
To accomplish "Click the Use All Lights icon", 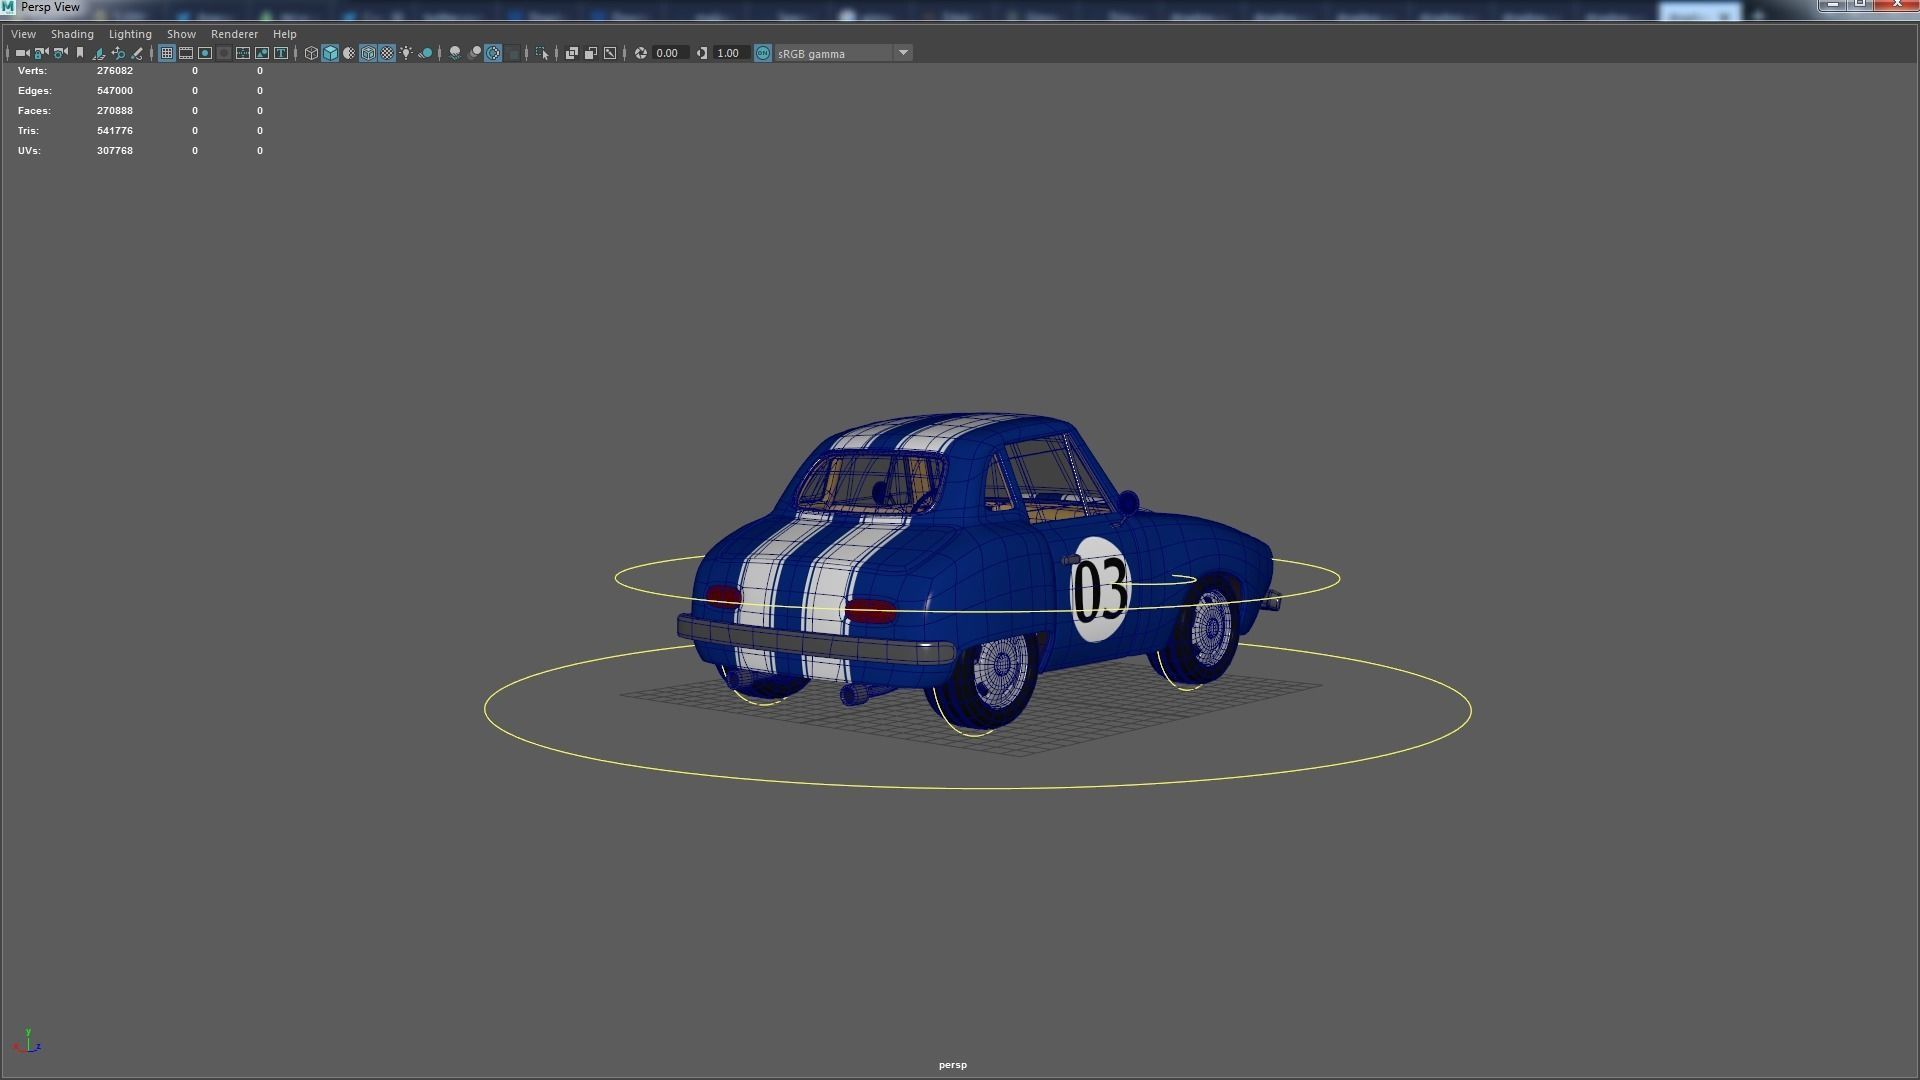I will (406, 53).
